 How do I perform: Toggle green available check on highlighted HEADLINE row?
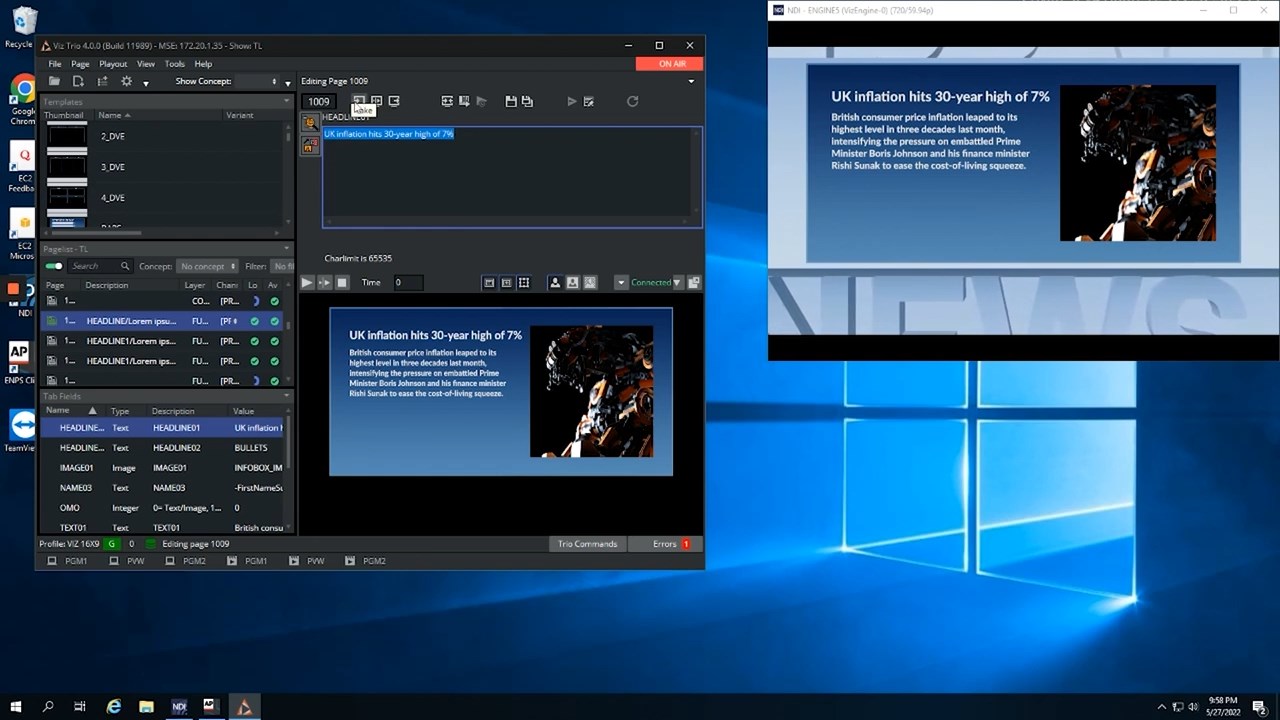tap(274, 321)
